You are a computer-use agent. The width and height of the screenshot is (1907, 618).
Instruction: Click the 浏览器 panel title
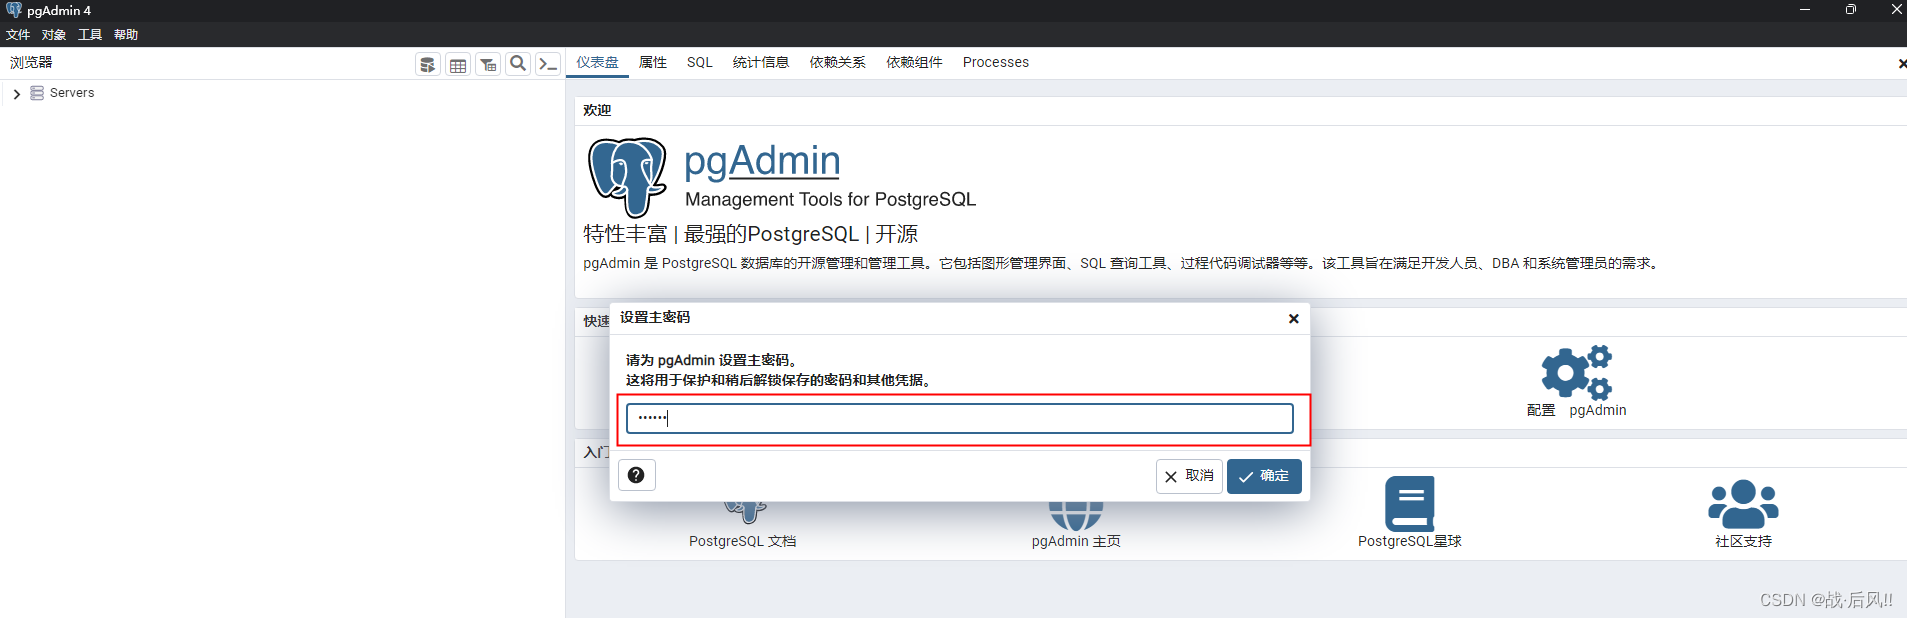(31, 62)
